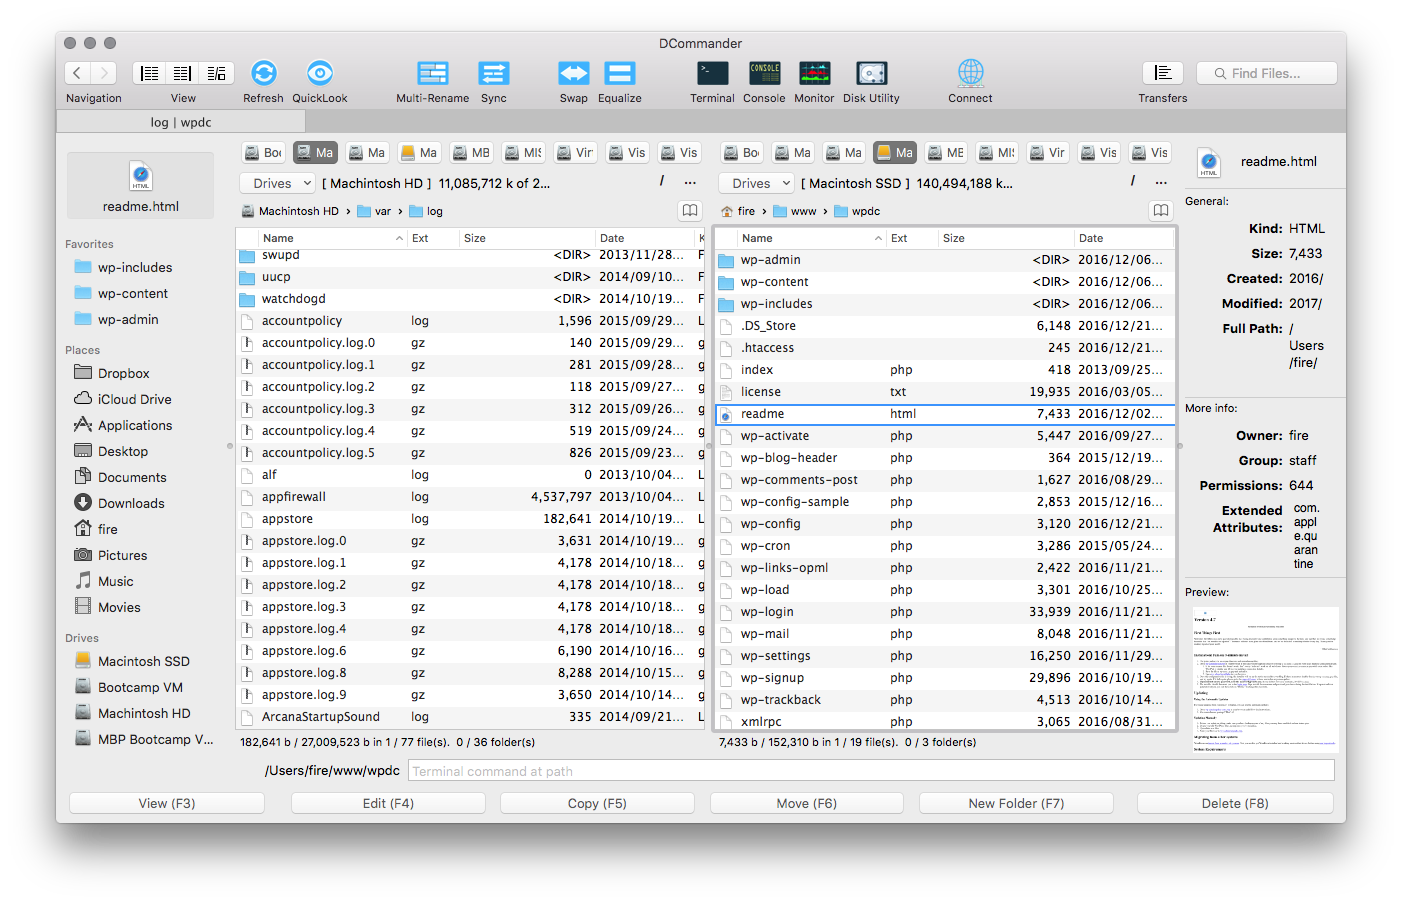This screenshot has width=1402, height=903.
Task: Open the Drives dropdown for Macintosh SSD pane
Action: point(756,183)
